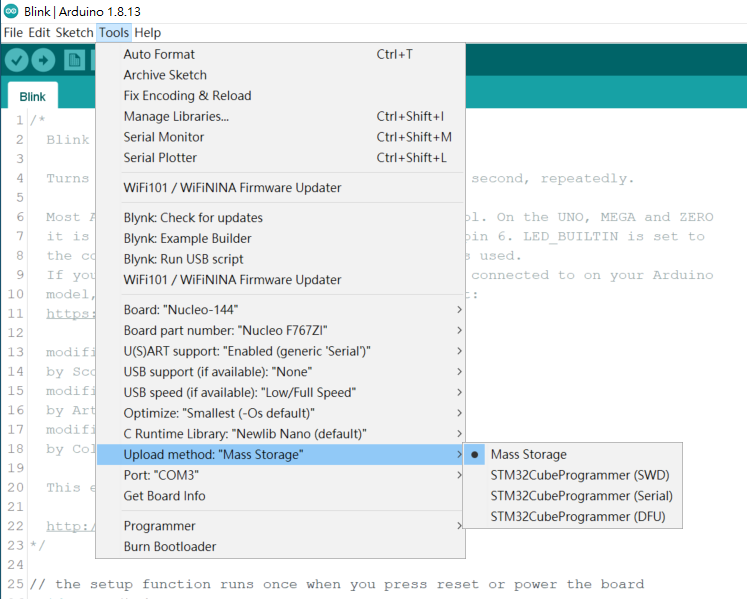Click the Verify checkmark toolbar icon
The width and height of the screenshot is (747, 599).
pos(17,60)
